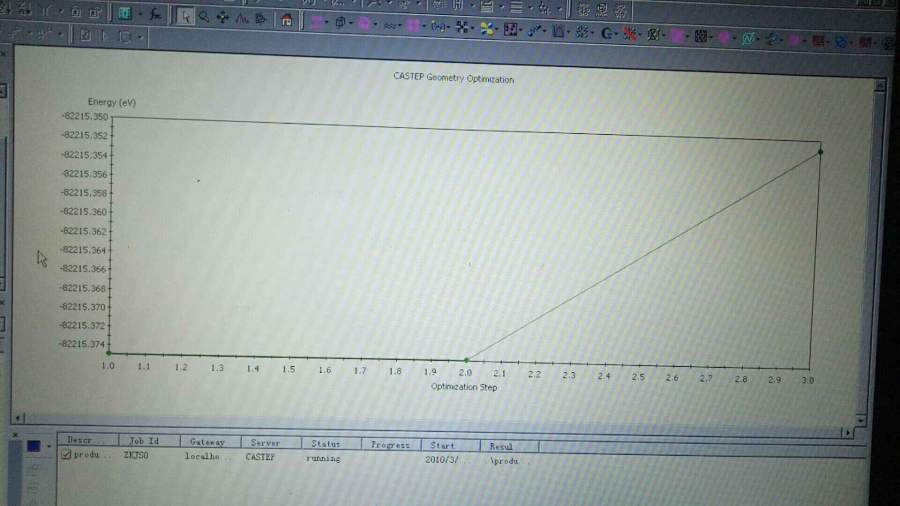The height and width of the screenshot is (506, 900).
Task: Open dropdown beside the blue job filter icon
Action: coord(49,446)
